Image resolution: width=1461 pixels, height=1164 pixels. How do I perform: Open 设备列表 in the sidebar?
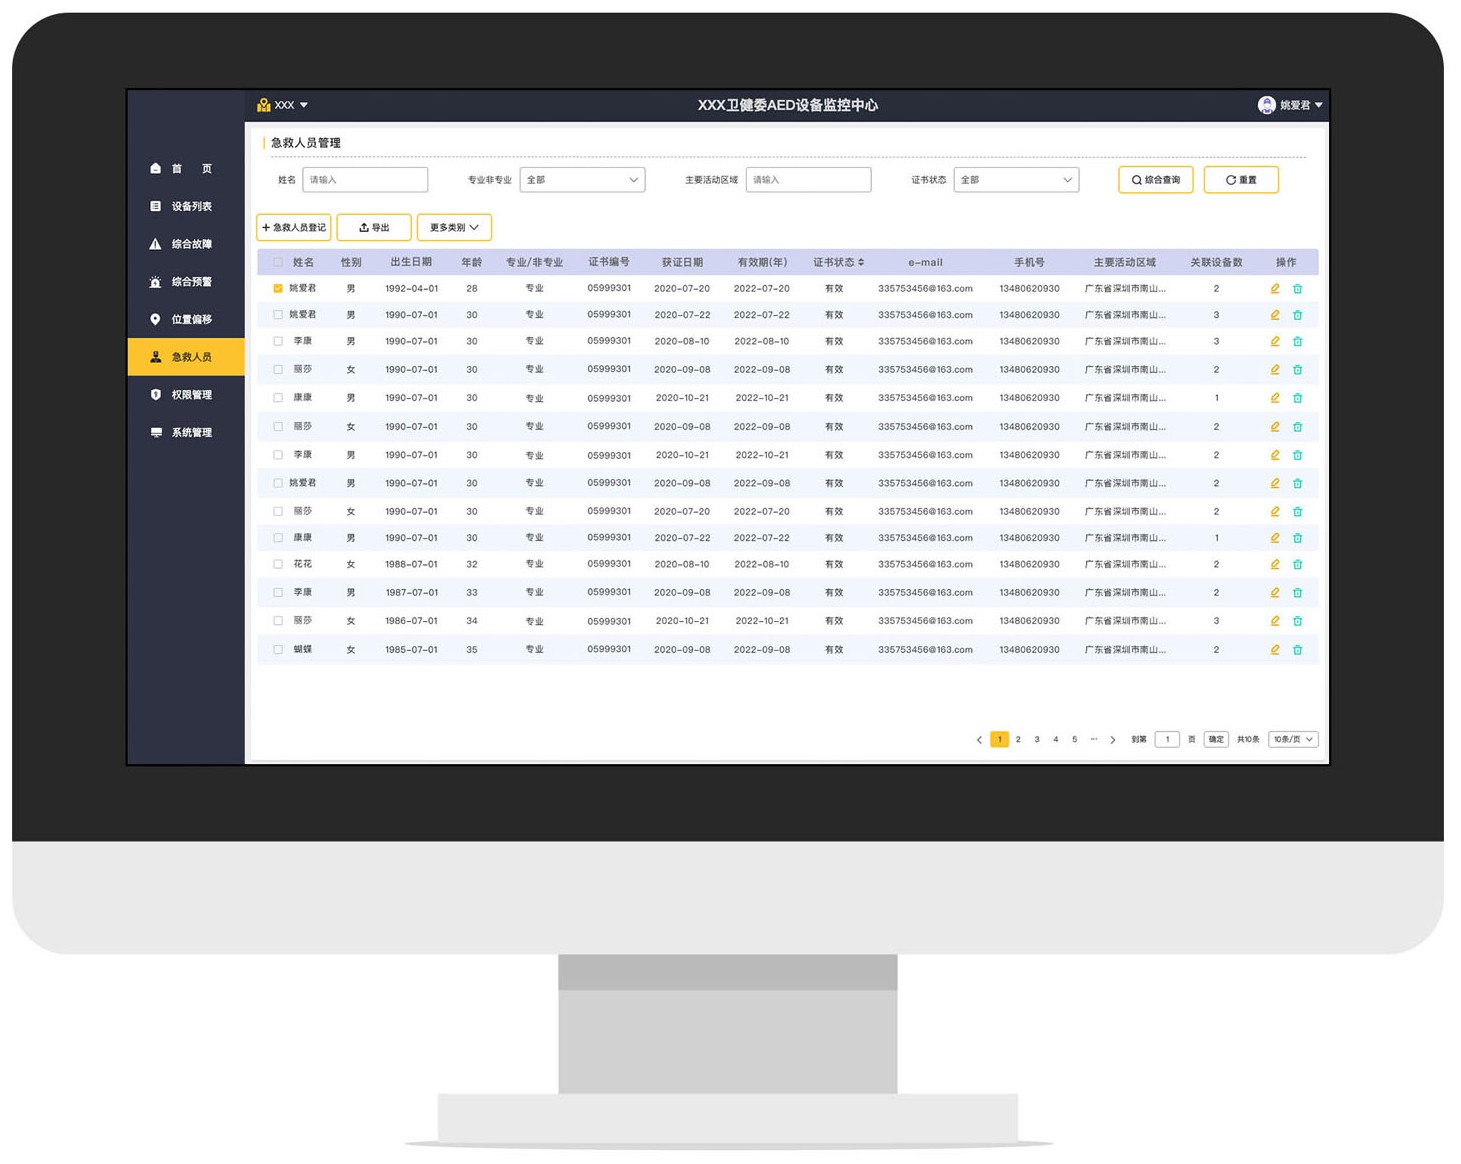[186, 207]
